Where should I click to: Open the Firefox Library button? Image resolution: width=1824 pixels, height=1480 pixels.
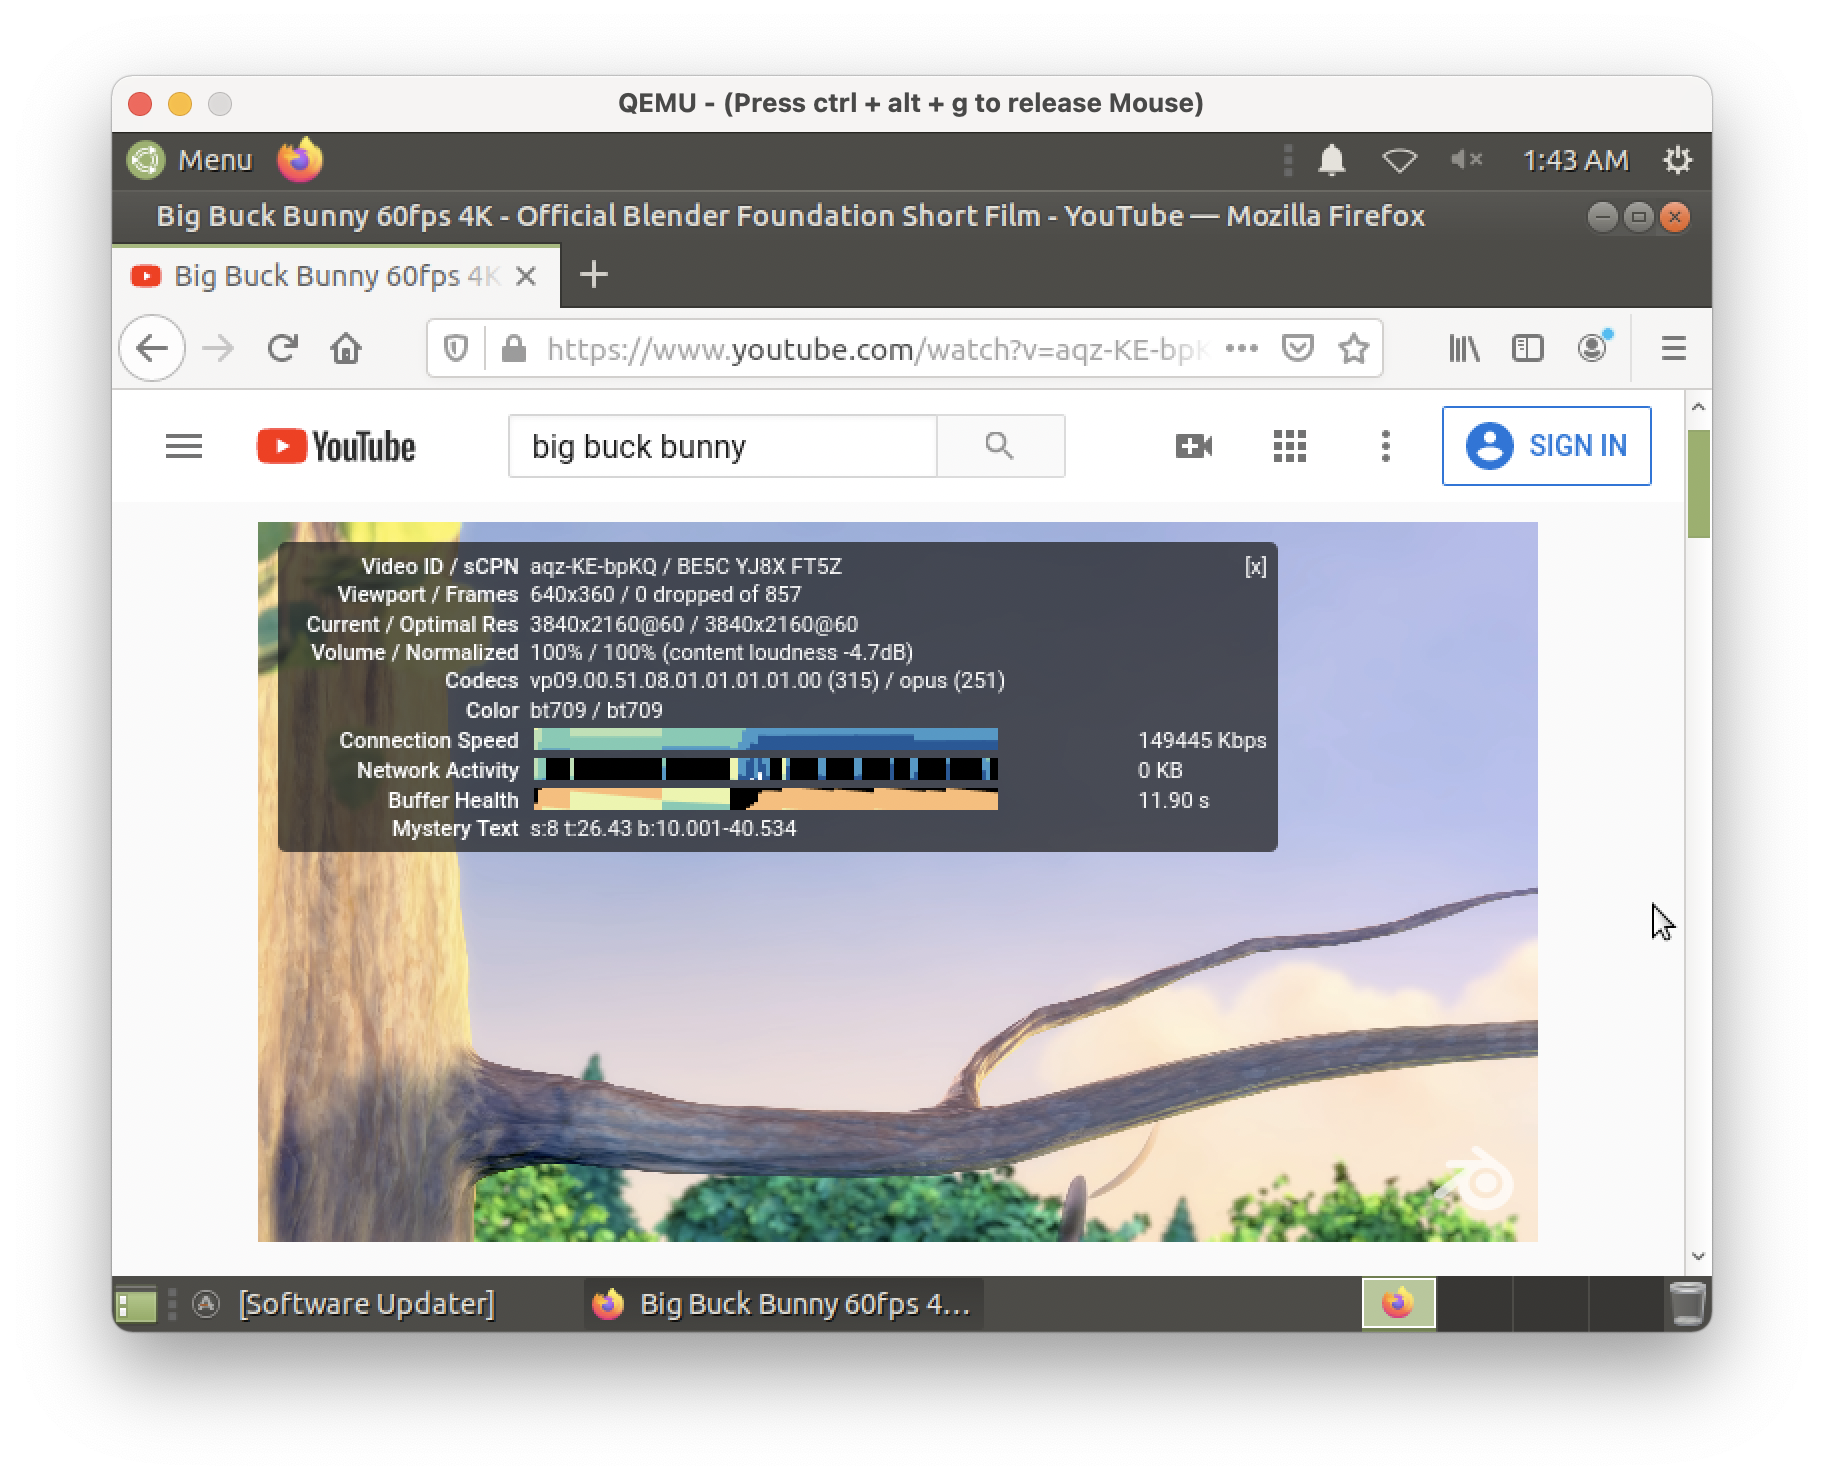(x=1465, y=349)
